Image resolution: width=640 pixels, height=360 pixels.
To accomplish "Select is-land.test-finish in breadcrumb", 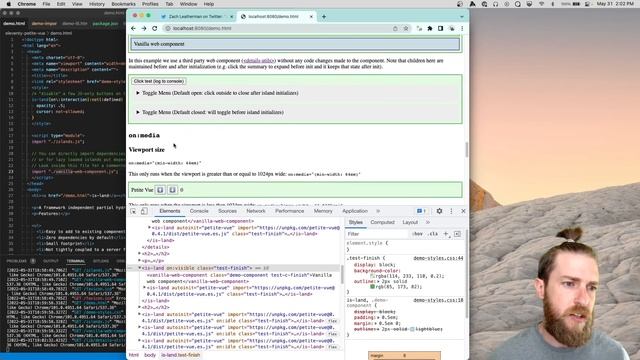I will point(181,355).
